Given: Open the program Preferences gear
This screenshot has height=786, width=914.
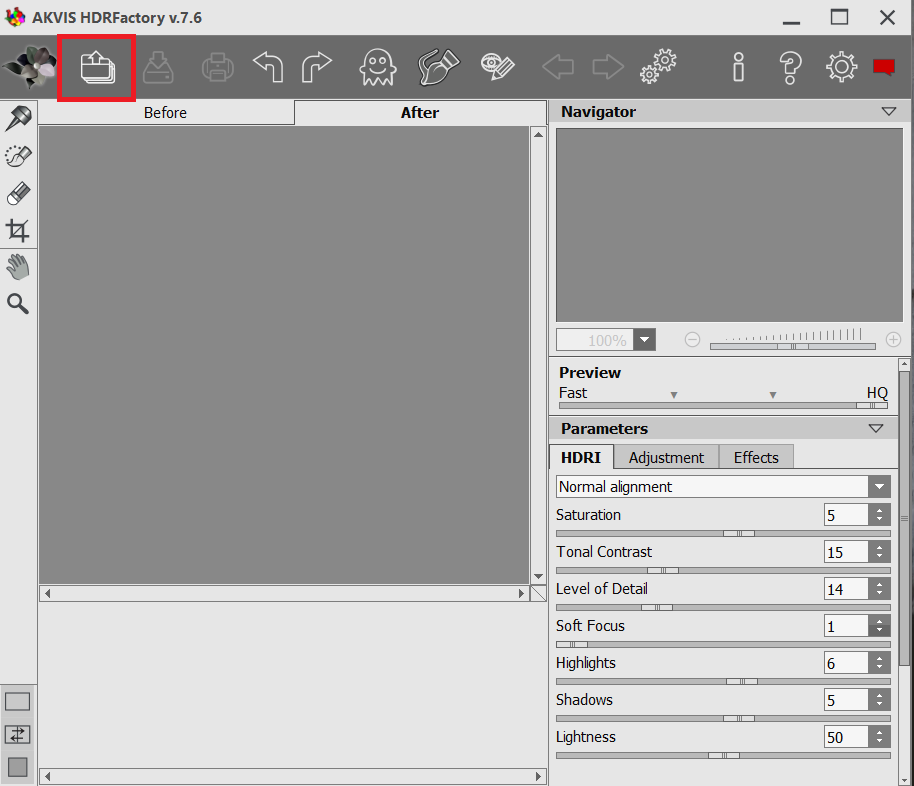Looking at the screenshot, I should [841, 67].
